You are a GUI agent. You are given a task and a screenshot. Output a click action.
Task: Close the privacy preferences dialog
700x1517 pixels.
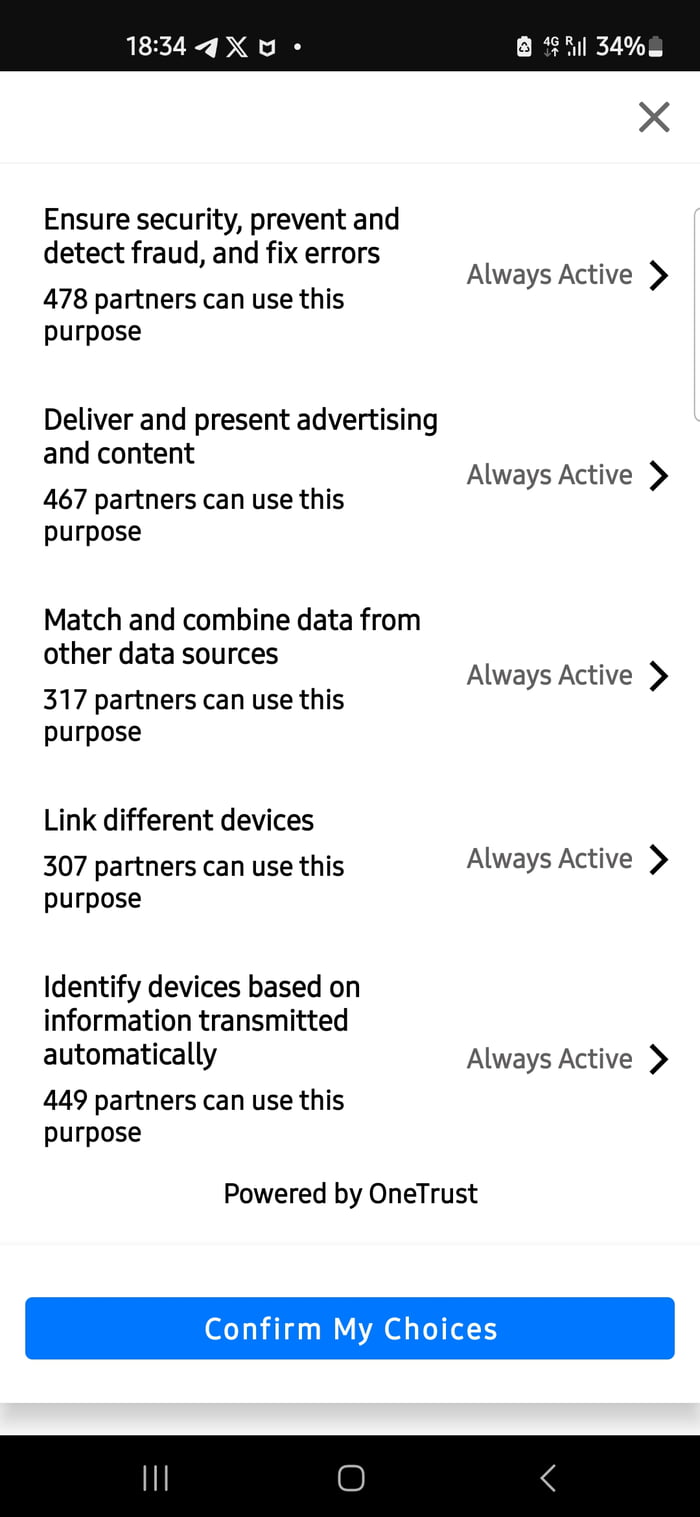(654, 117)
